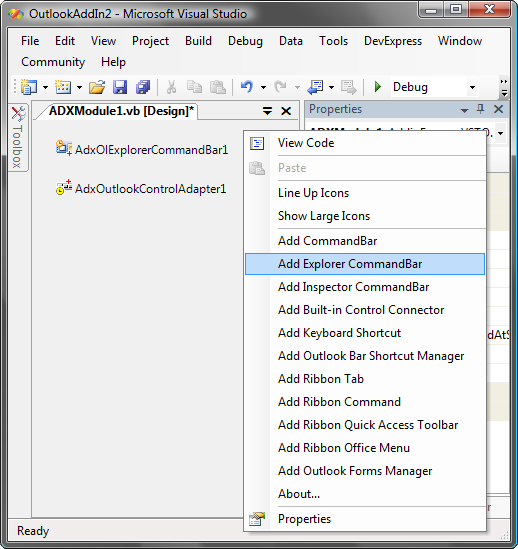This screenshot has width=518, height=549.
Task: Choose Add Inspector CommandBar menu entry
Action: coord(365,287)
